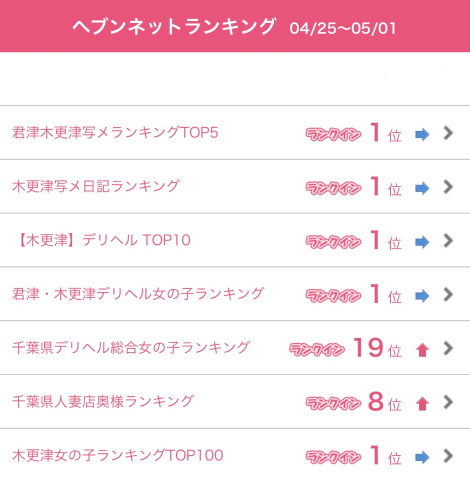
Task: Open 木更津写メ日記ランキング link
Action: click(x=96, y=186)
